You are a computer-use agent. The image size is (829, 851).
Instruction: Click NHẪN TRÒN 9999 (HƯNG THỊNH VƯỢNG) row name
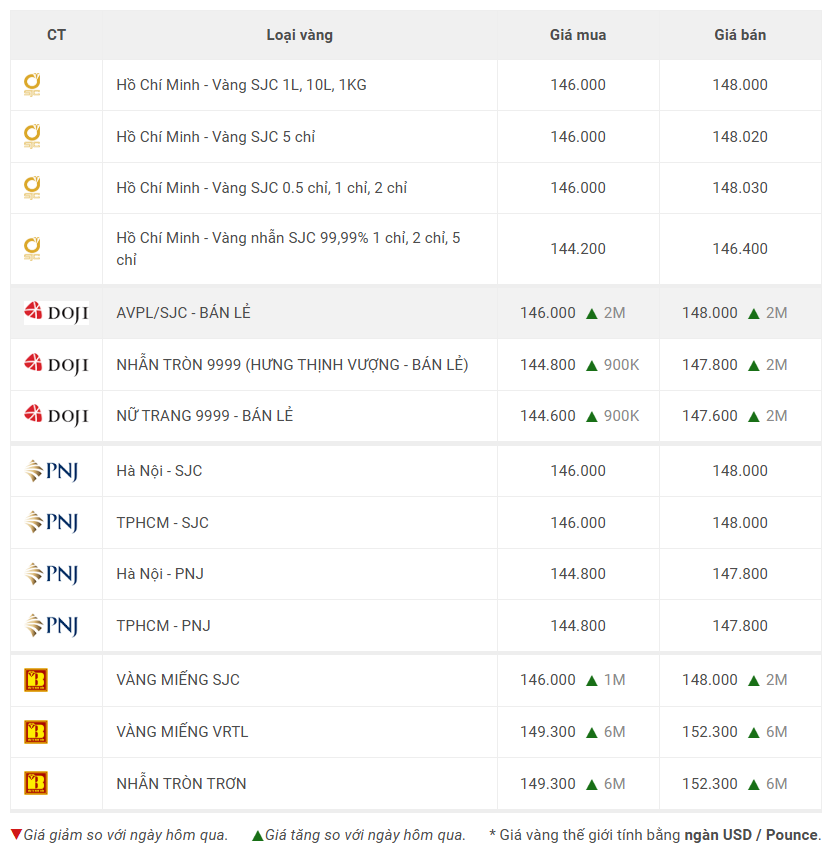point(292,365)
